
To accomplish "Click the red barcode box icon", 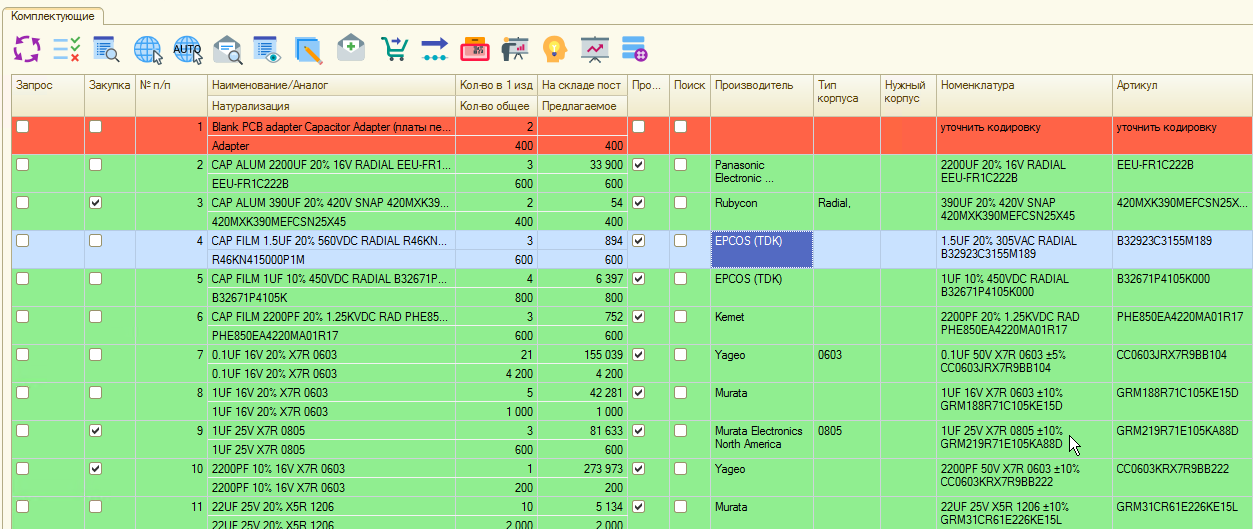I will [474, 48].
